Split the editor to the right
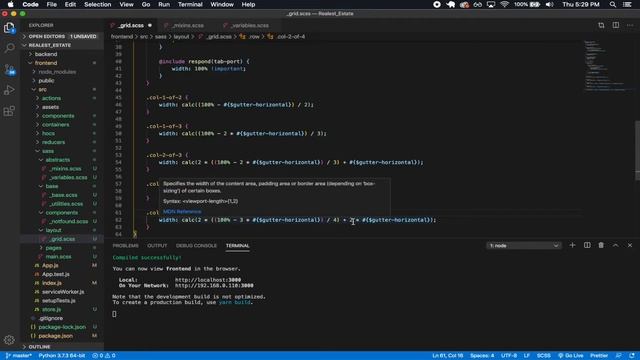The height and width of the screenshot is (360, 640). point(616,25)
